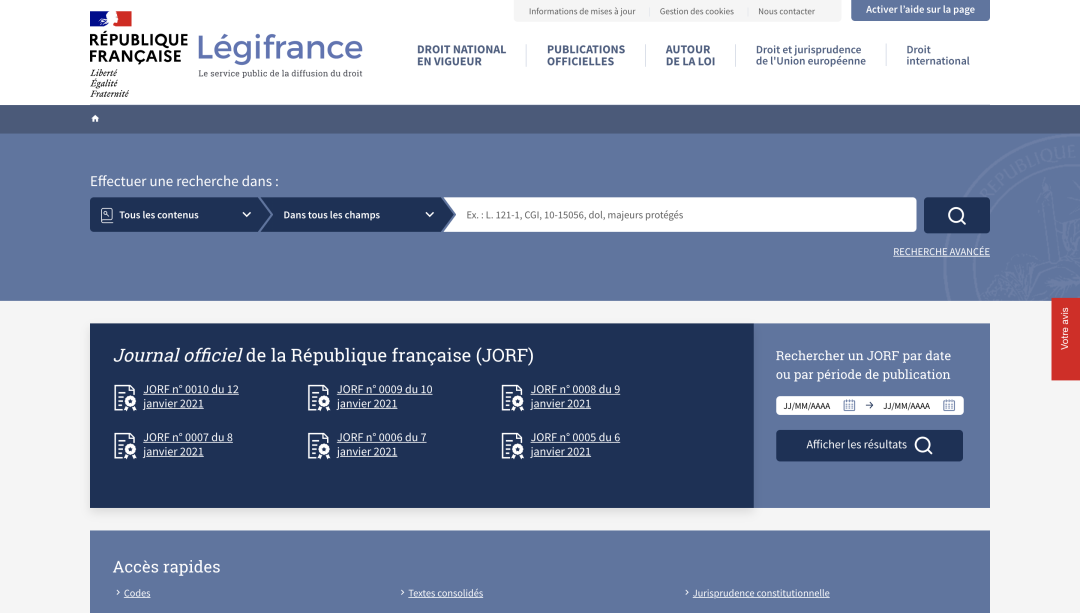Image resolution: width=1080 pixels, height=613 pixels.
Task: Open the 'Publications officielles' menu
Action: [585, 55]
